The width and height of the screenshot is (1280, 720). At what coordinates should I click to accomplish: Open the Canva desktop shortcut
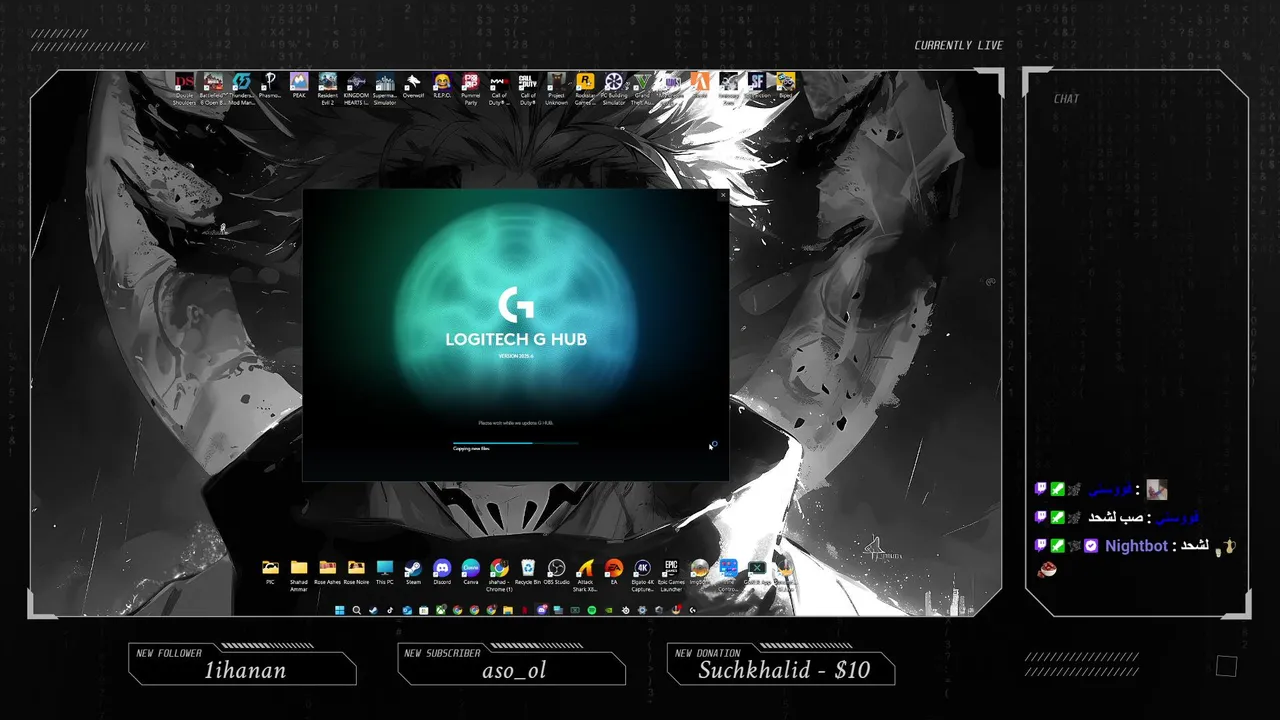(x=471, y=572)
